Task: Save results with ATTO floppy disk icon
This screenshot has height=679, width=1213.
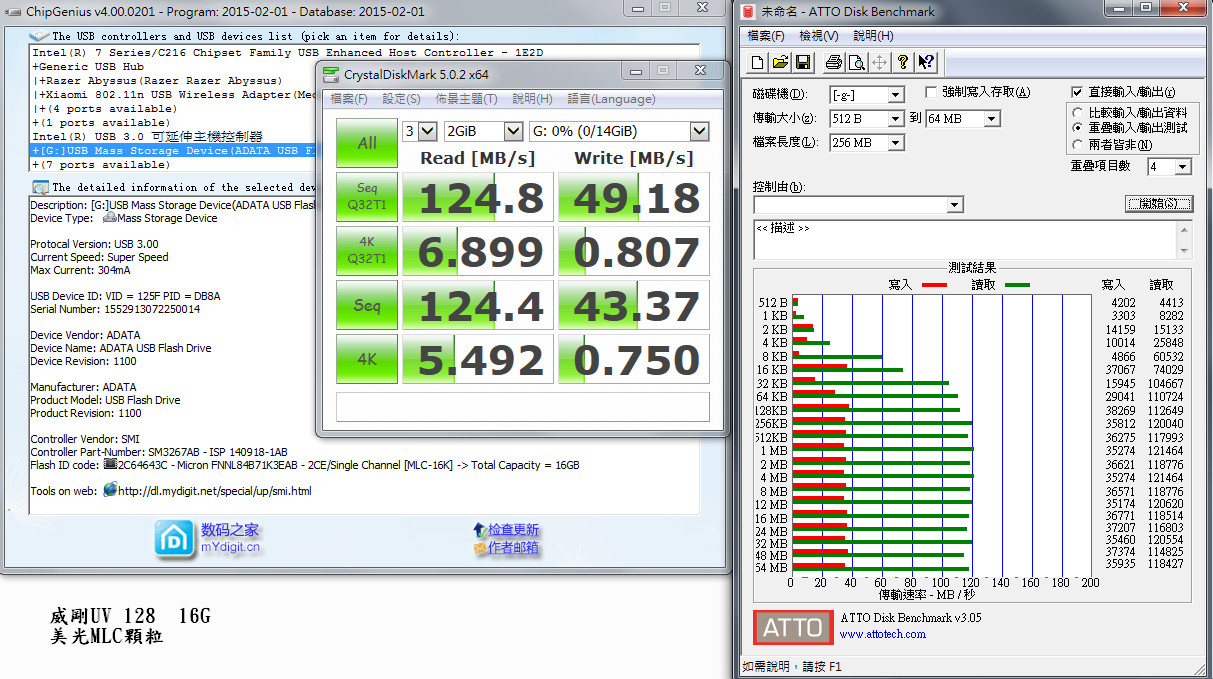Action: (x=802, y=62)
